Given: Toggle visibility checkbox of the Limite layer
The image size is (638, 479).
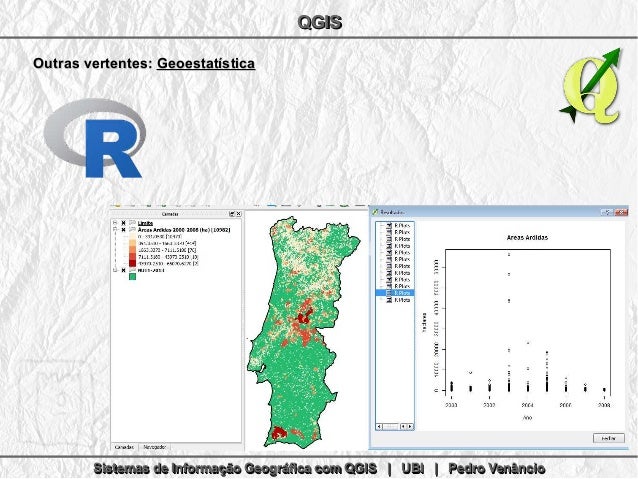Looking at the screenshot, I should [x=123, y=223].
